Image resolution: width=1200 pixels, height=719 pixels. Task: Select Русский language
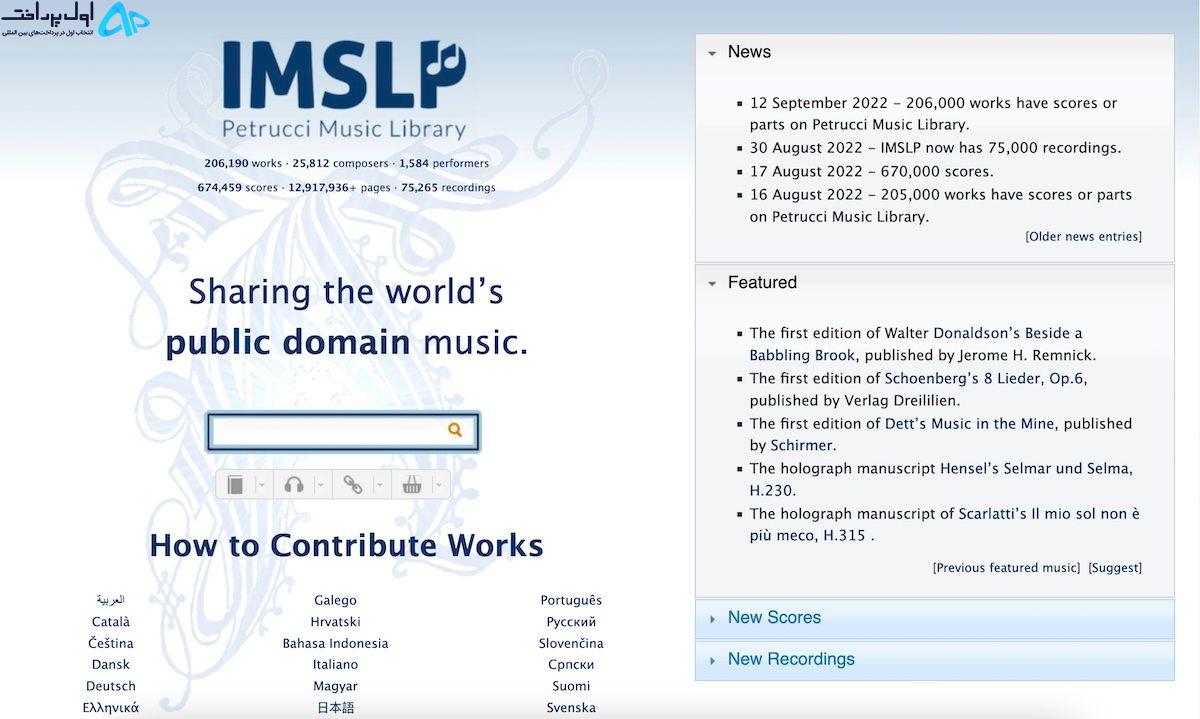pos(571,622)
